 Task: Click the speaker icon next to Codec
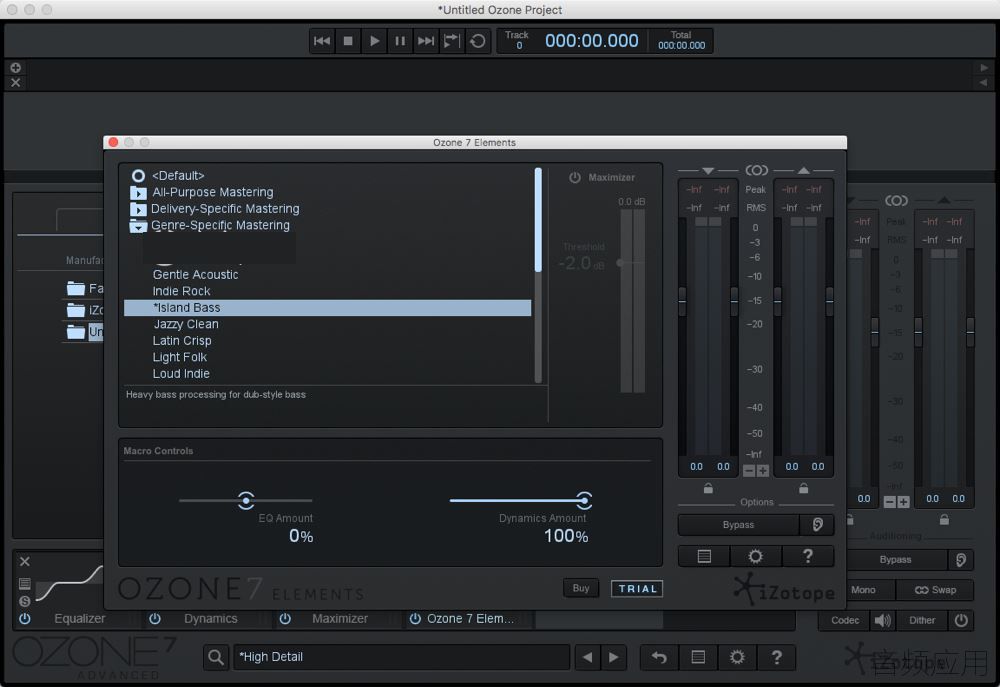[x=883, y=620]
